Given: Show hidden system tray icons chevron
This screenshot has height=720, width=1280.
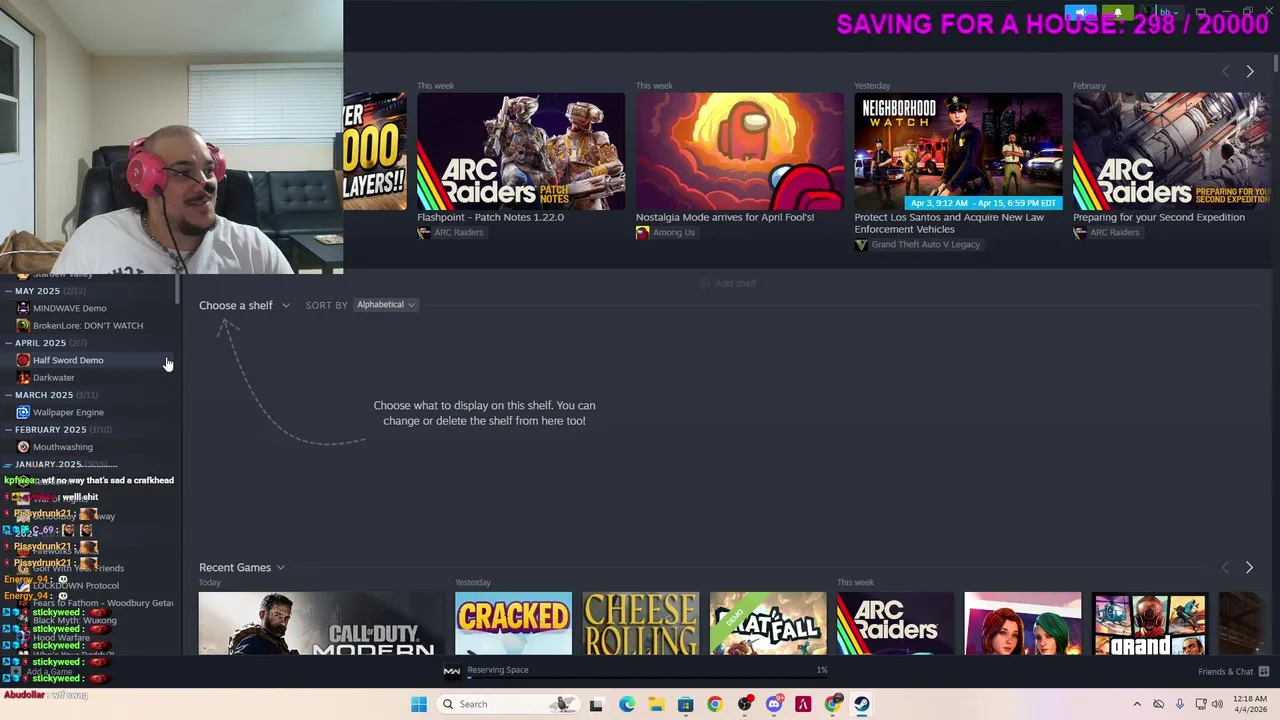Looking at the screenshot, I should 1137,704.
